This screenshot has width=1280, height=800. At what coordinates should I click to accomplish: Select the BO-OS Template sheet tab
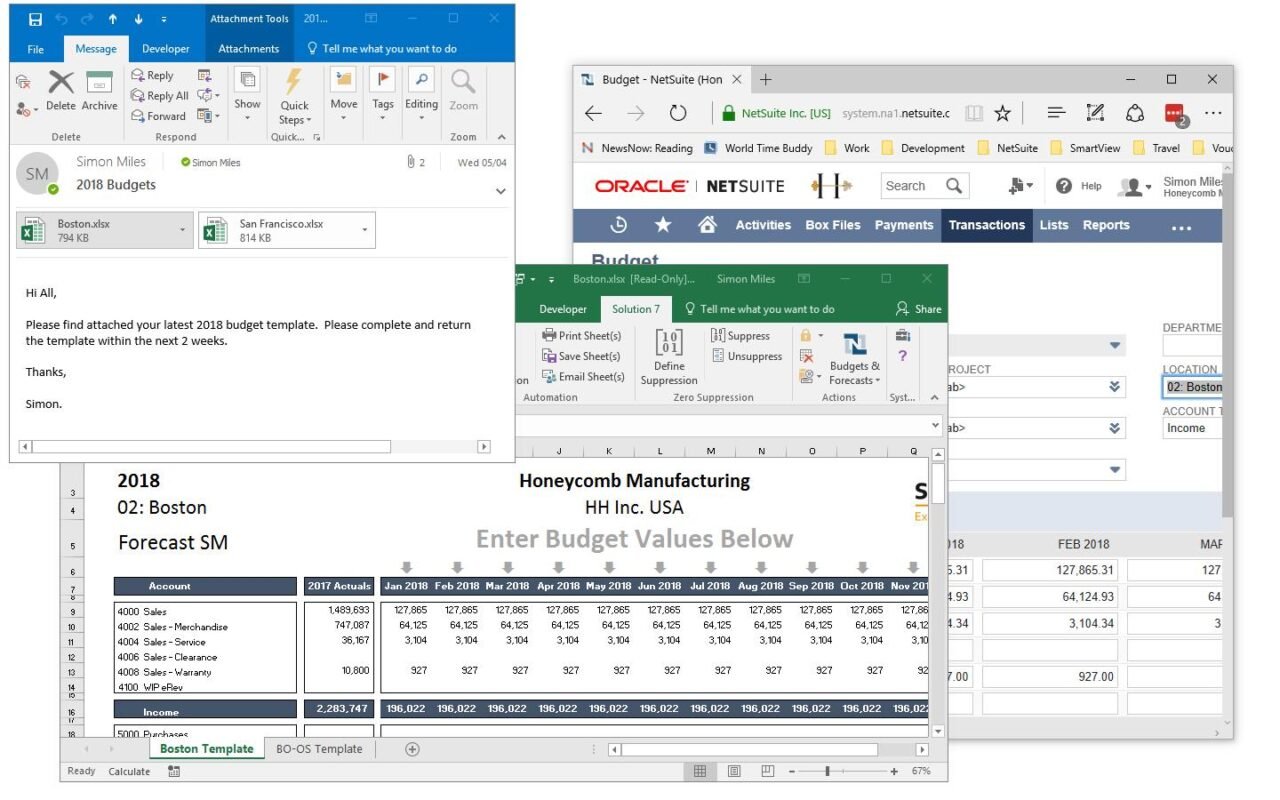(320, 748)
